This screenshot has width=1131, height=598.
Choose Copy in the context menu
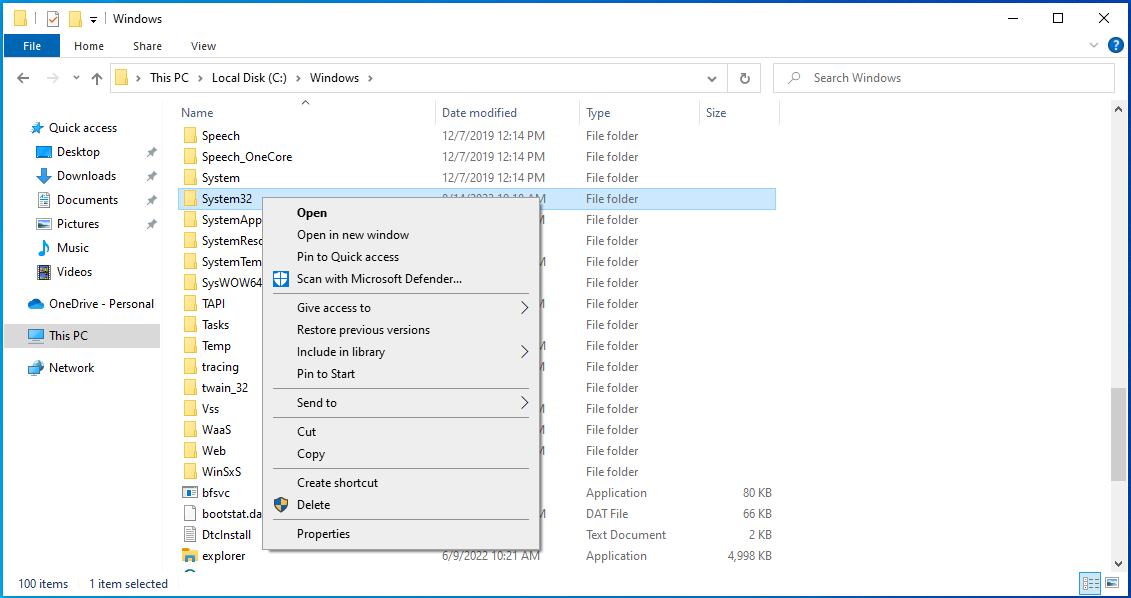coord(310,454)
